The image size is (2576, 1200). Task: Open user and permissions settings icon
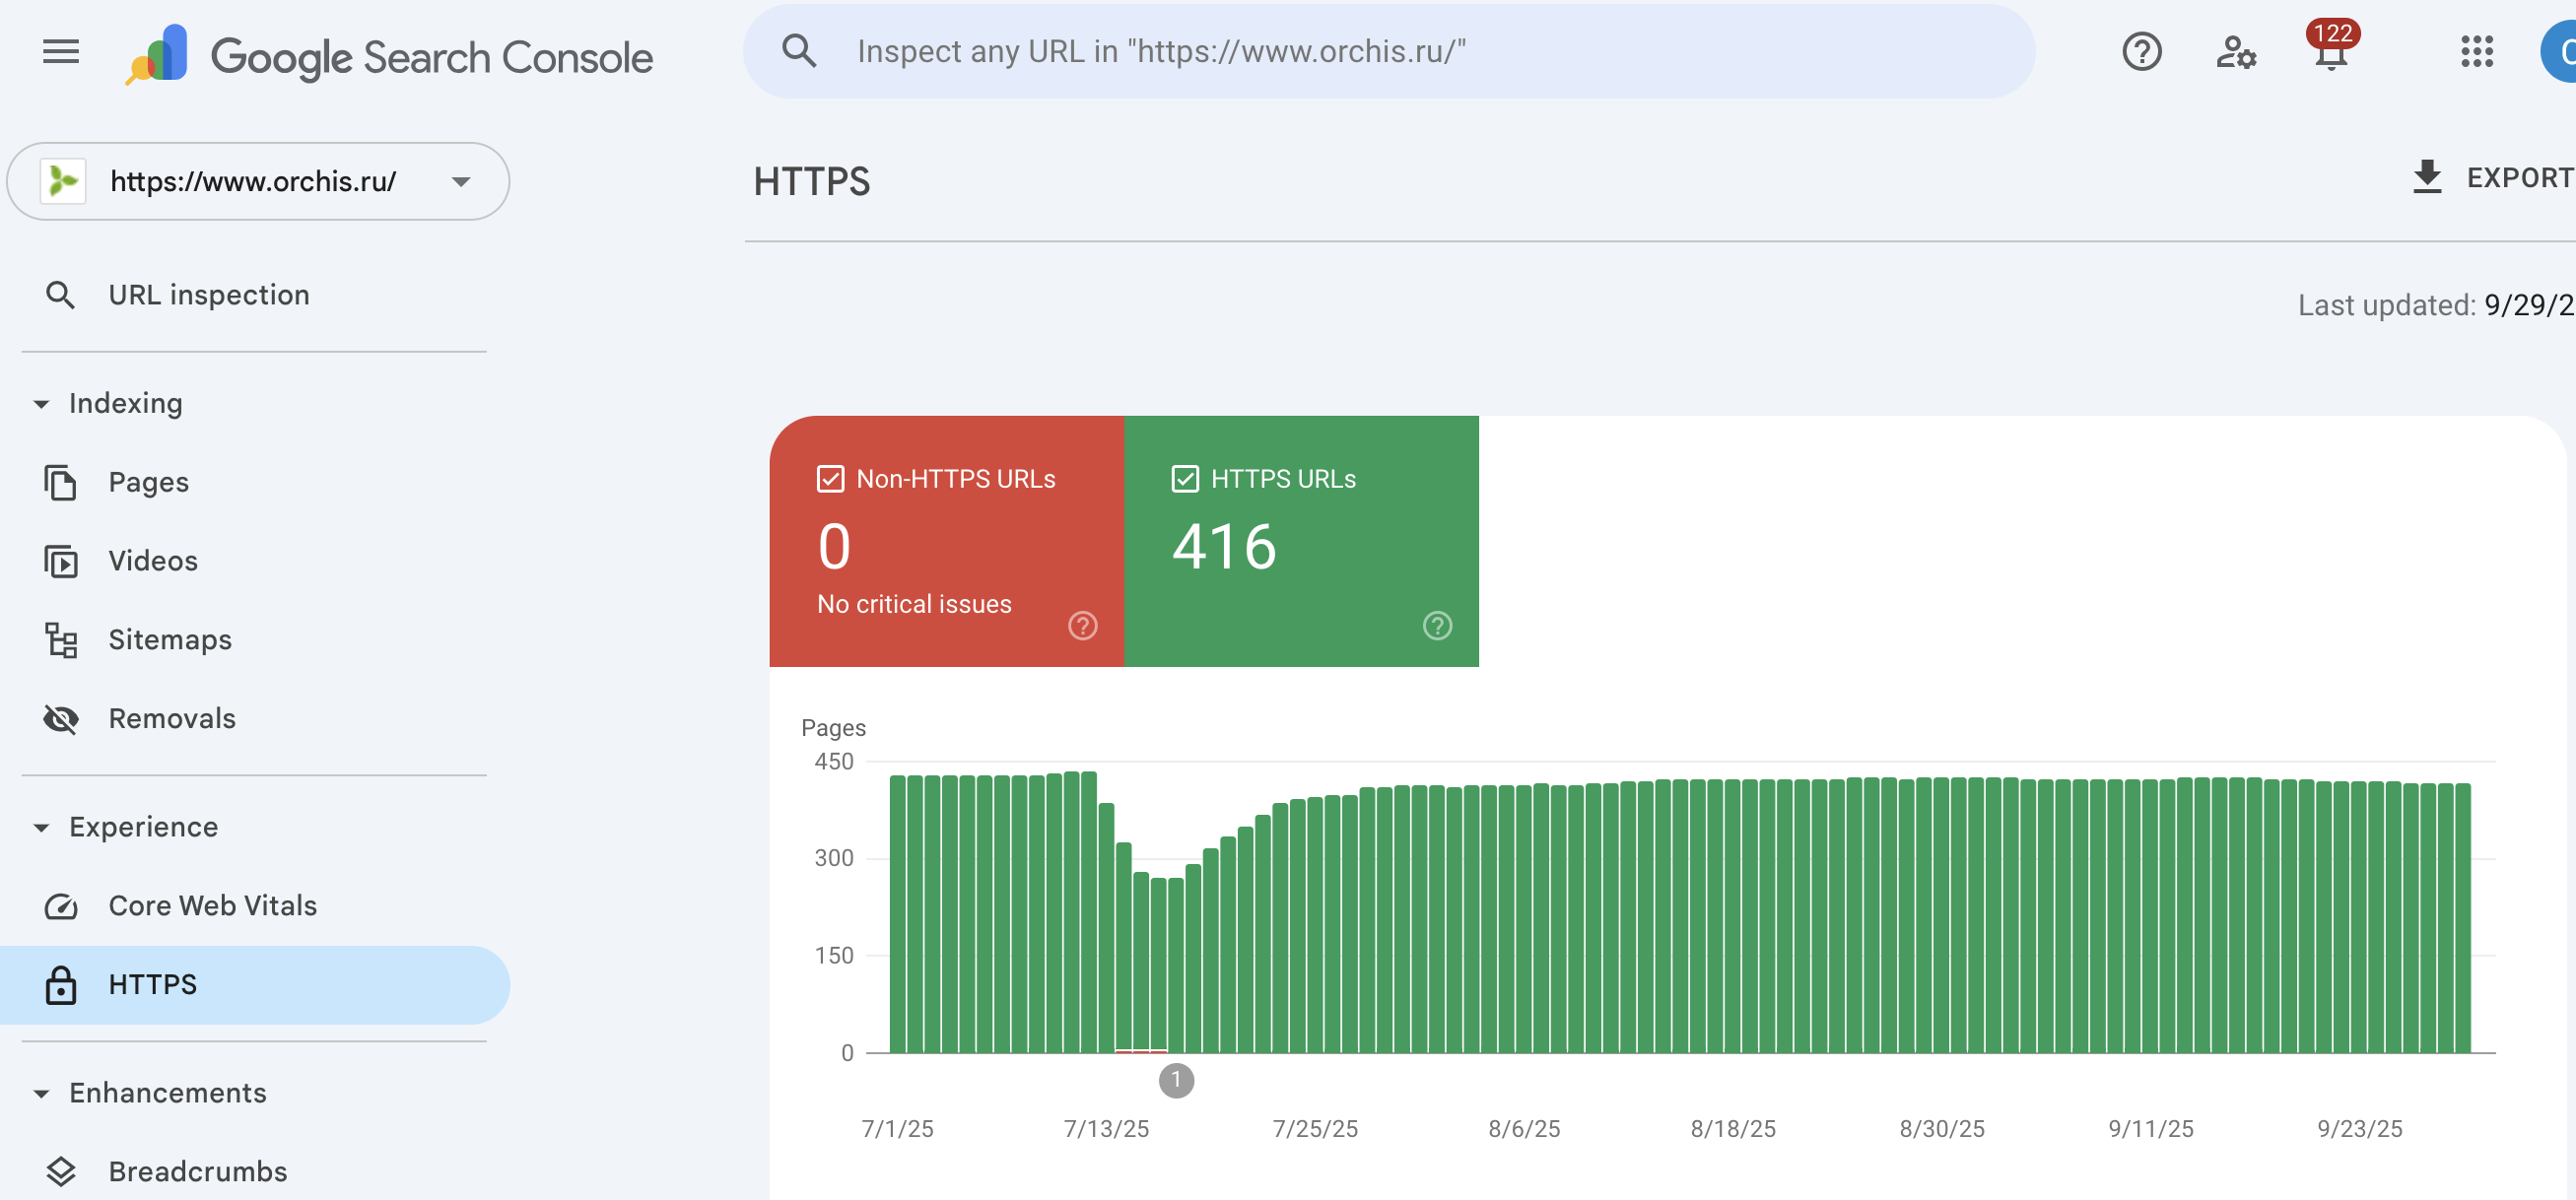pos(2235,52)
